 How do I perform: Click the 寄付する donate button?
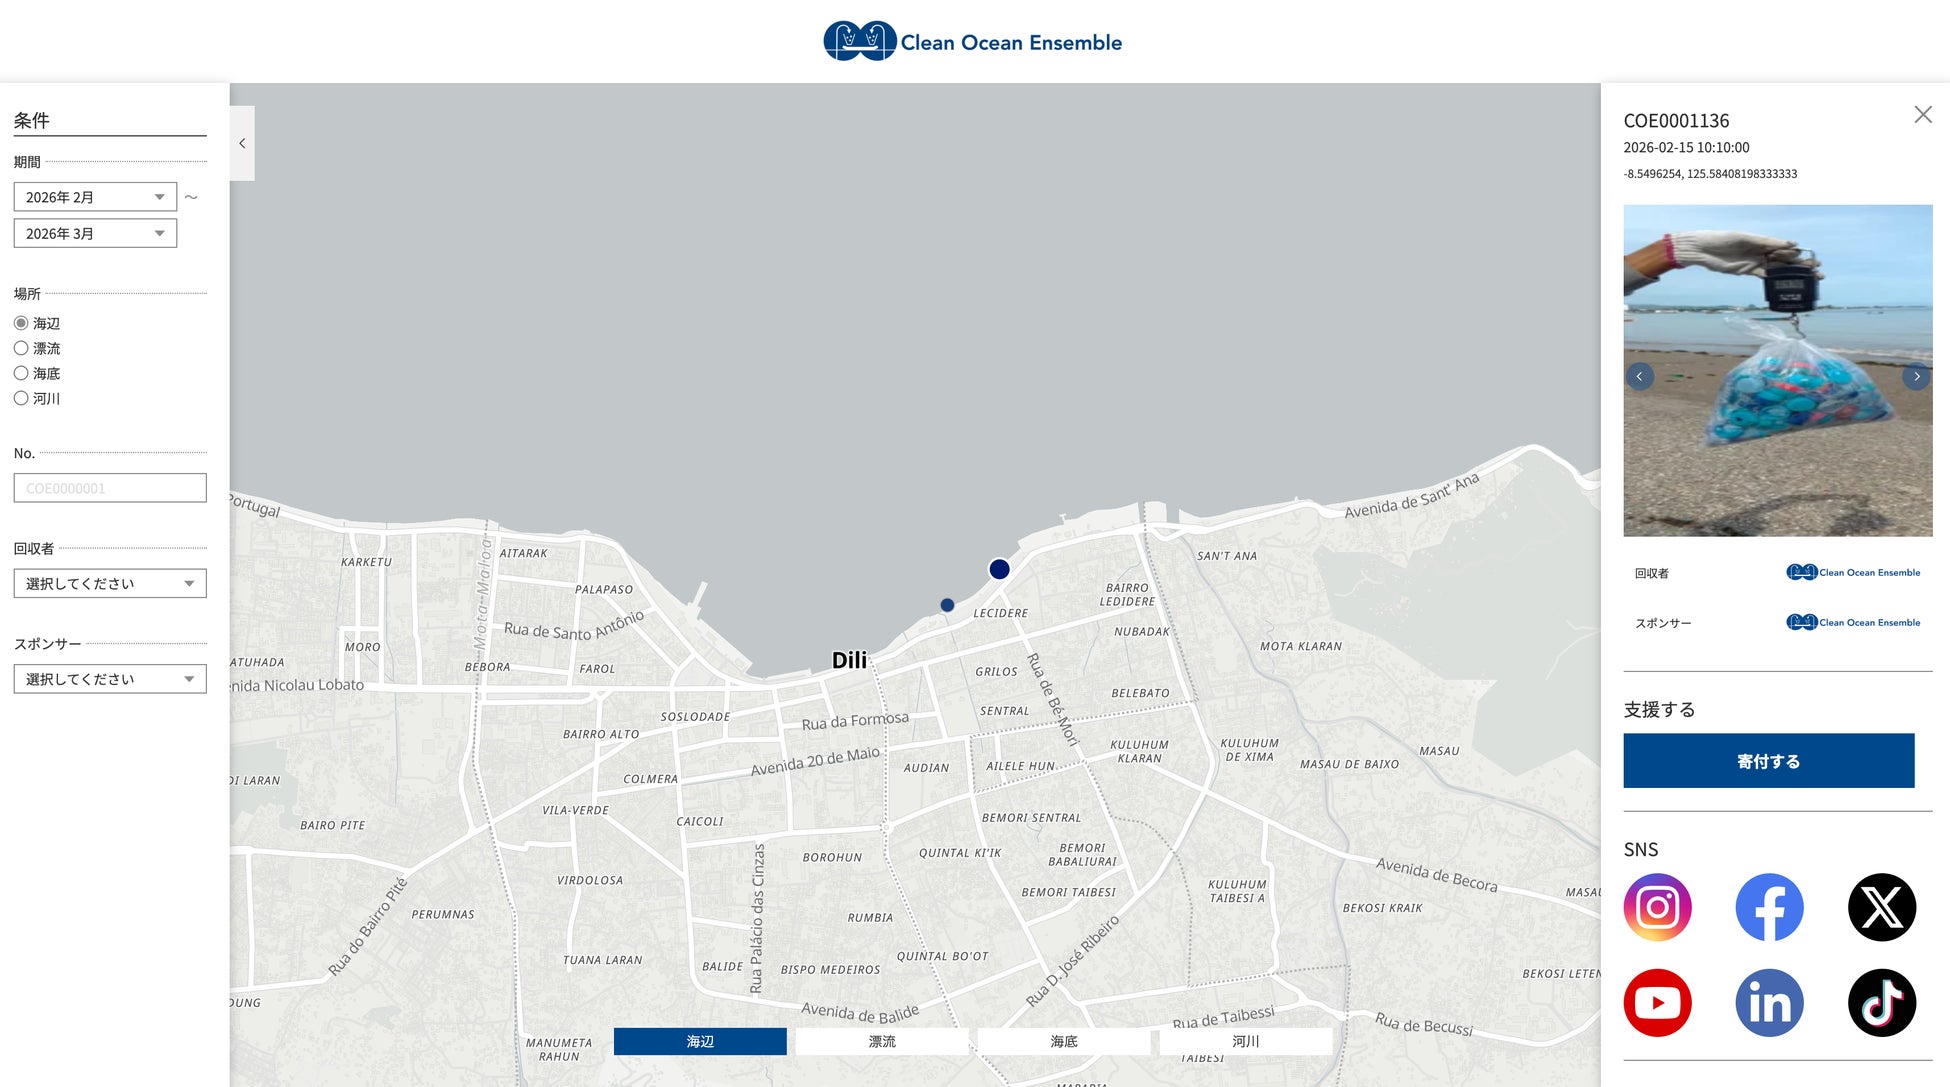(1768, 761)
